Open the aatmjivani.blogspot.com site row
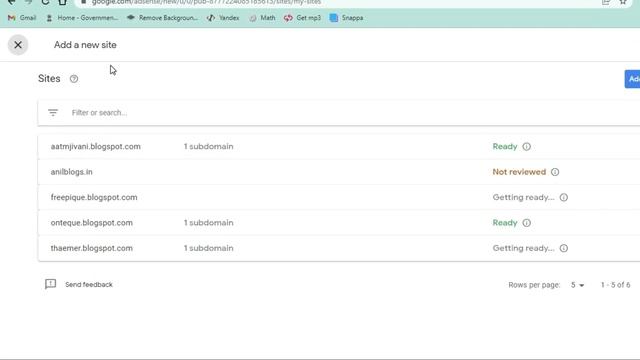This screenshot has height=360, width=640. click(x=339, y=147)
